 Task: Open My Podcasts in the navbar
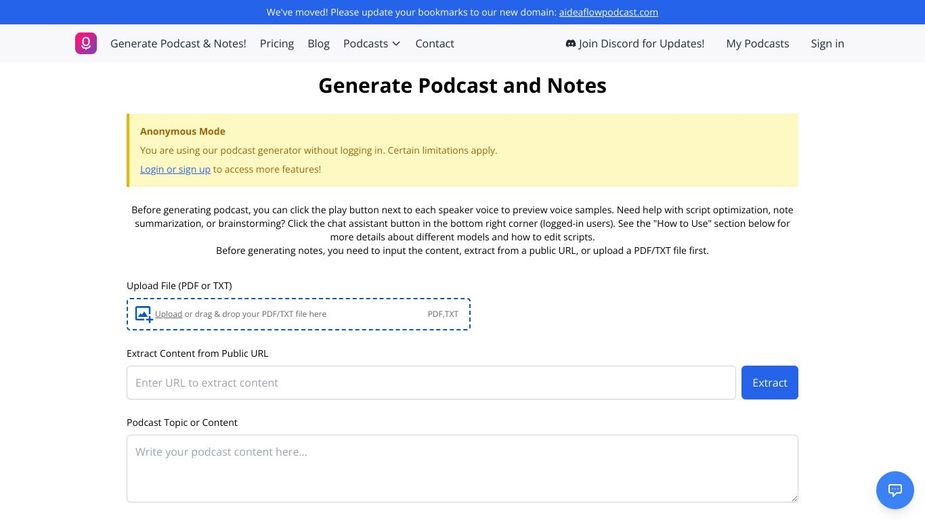coord(757,44)
